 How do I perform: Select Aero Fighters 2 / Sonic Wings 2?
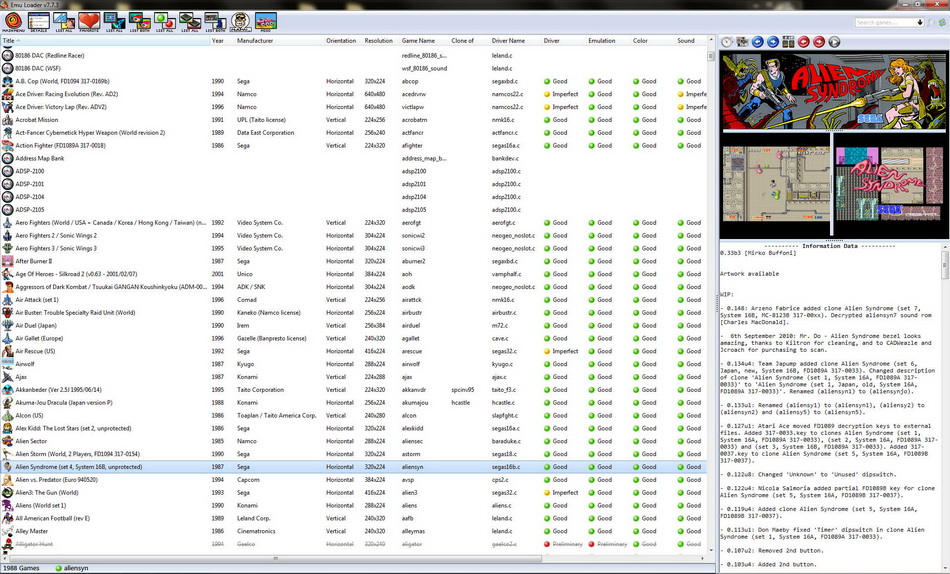[353, 236]
